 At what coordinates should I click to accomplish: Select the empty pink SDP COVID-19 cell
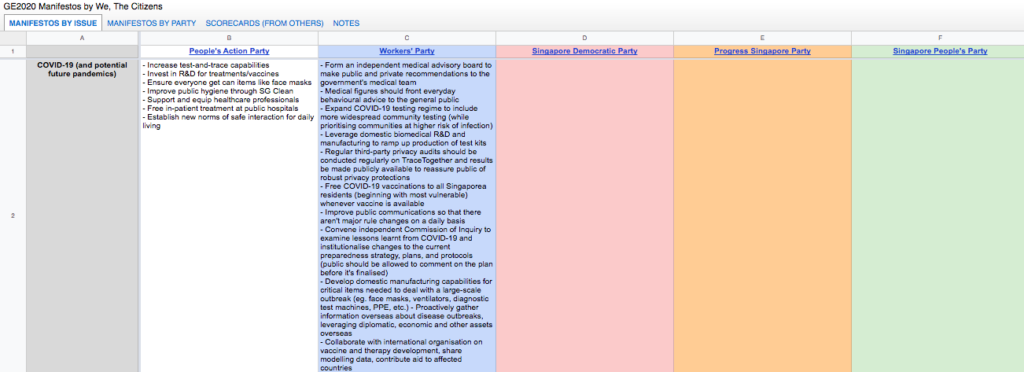click(584, 215)
